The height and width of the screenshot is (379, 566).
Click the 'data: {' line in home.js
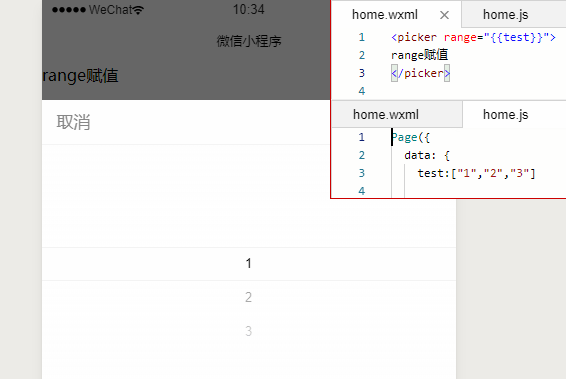pyautogui.click(x=427, y=156)
